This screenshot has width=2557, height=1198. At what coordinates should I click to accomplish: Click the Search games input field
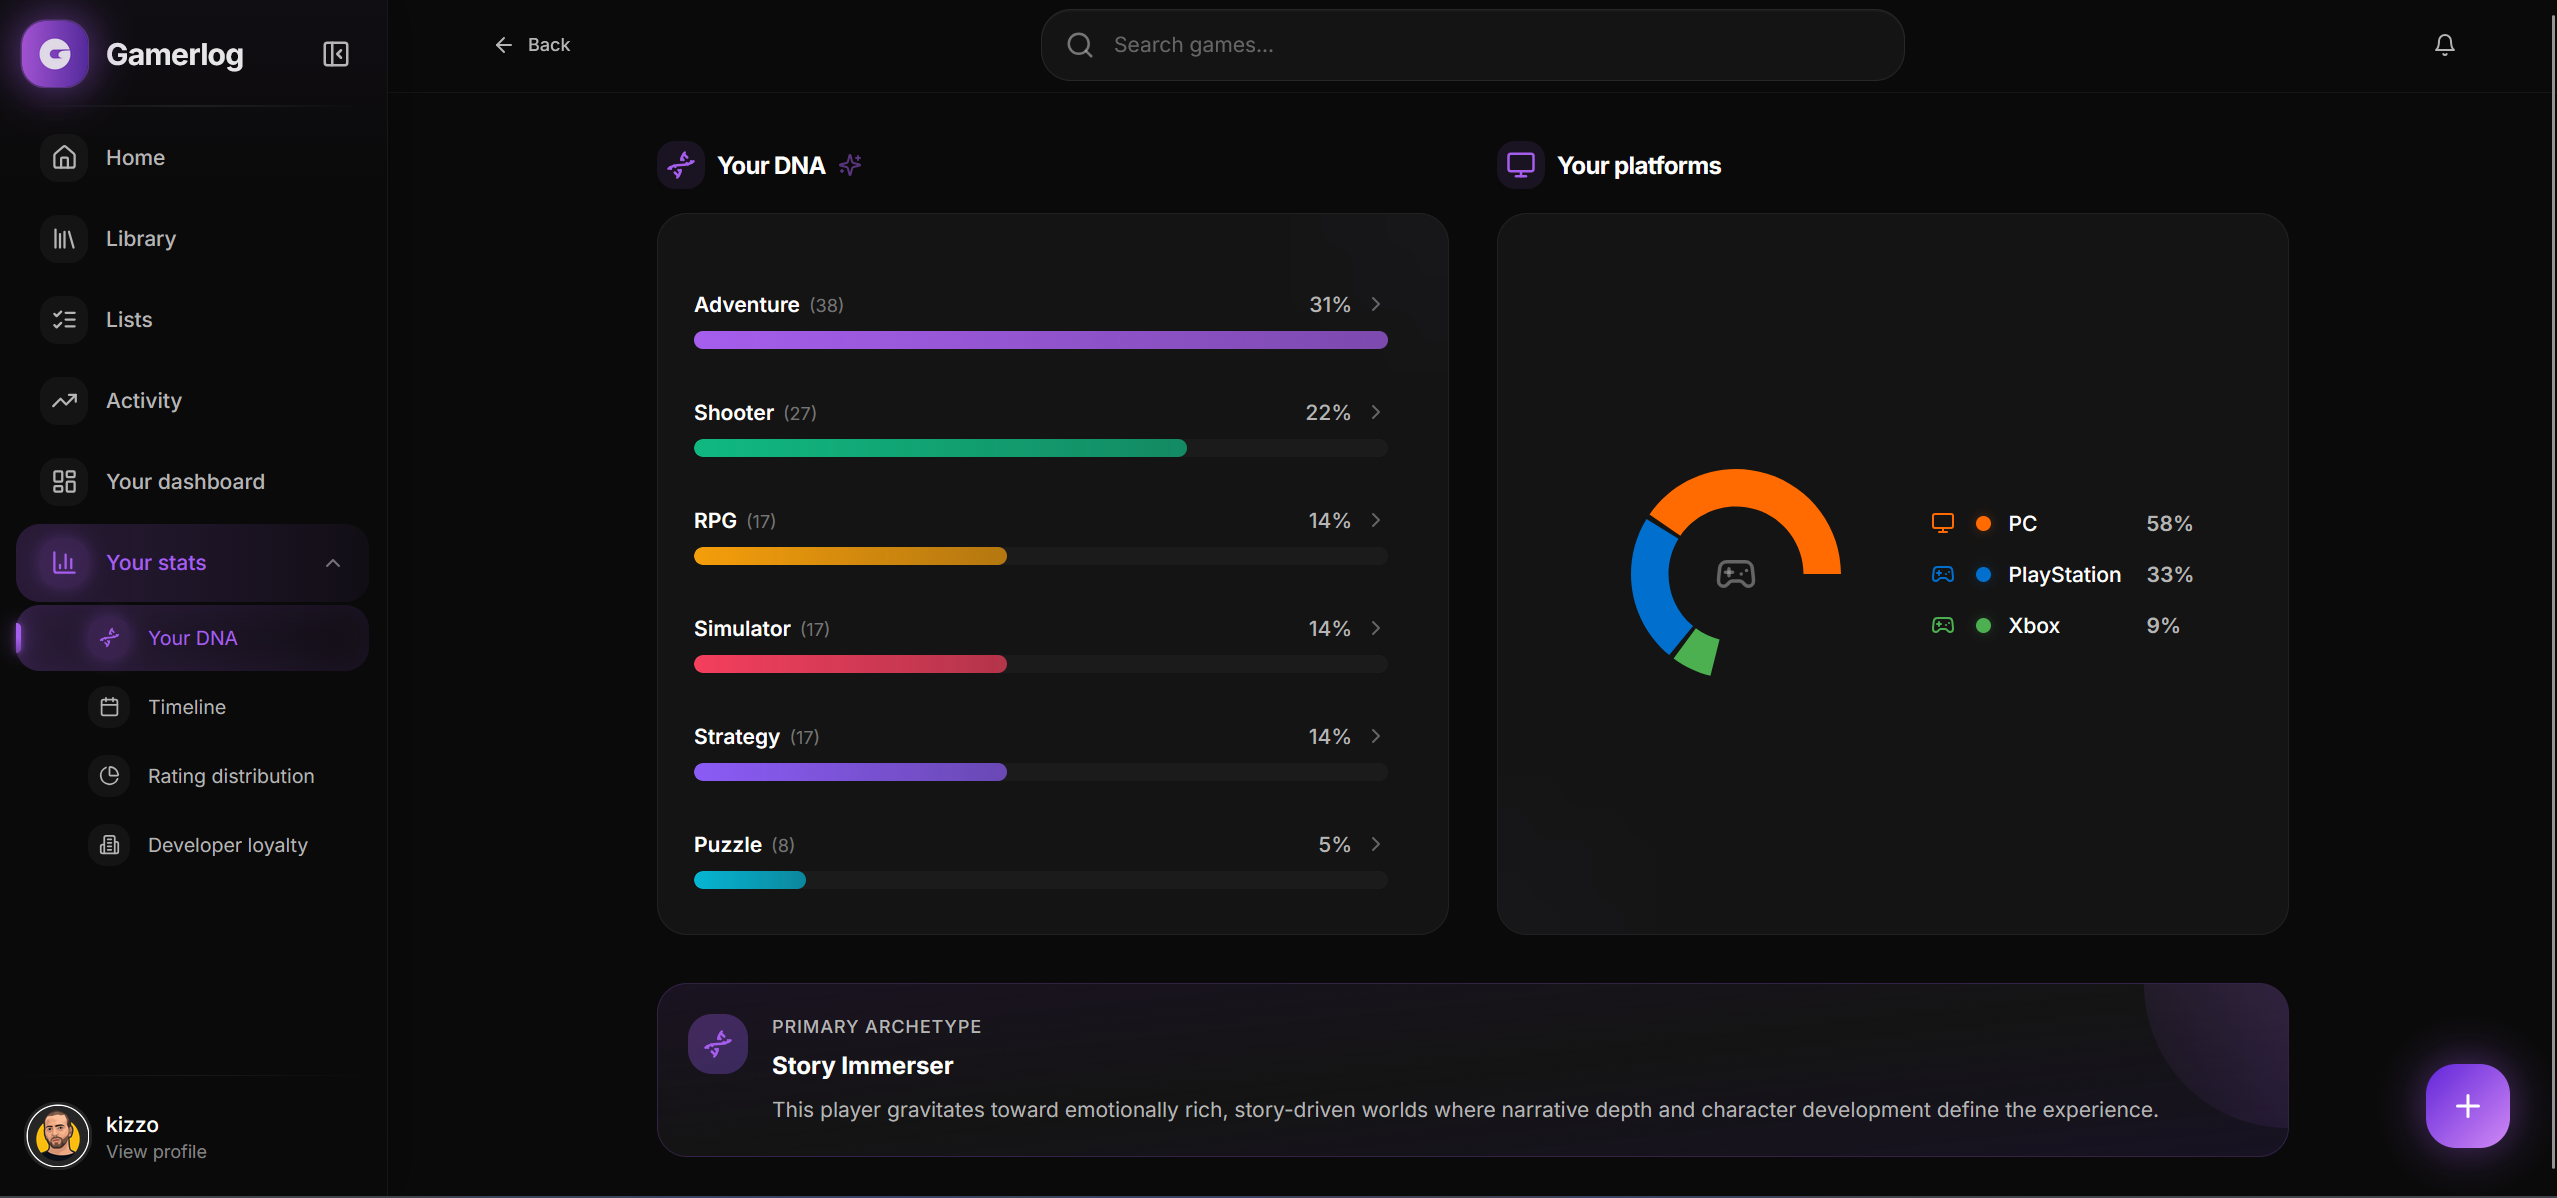point(1470,44)
